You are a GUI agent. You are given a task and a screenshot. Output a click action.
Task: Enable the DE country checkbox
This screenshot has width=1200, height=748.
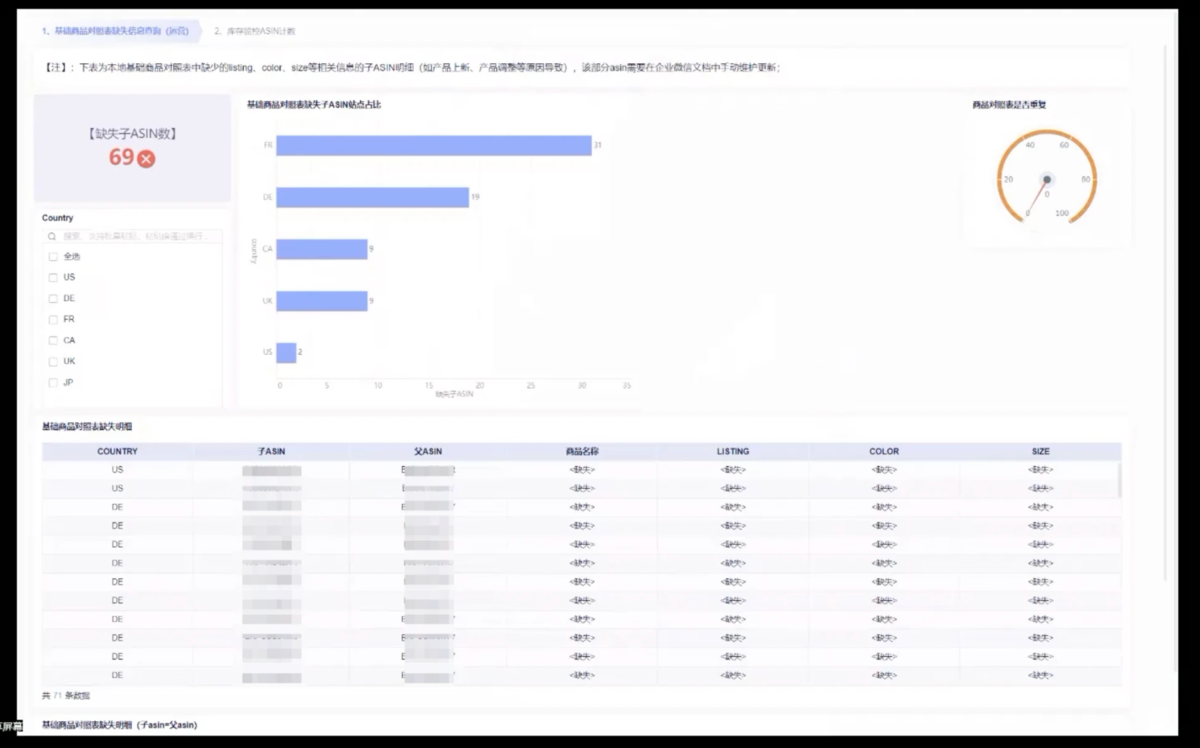click(53, 299)
